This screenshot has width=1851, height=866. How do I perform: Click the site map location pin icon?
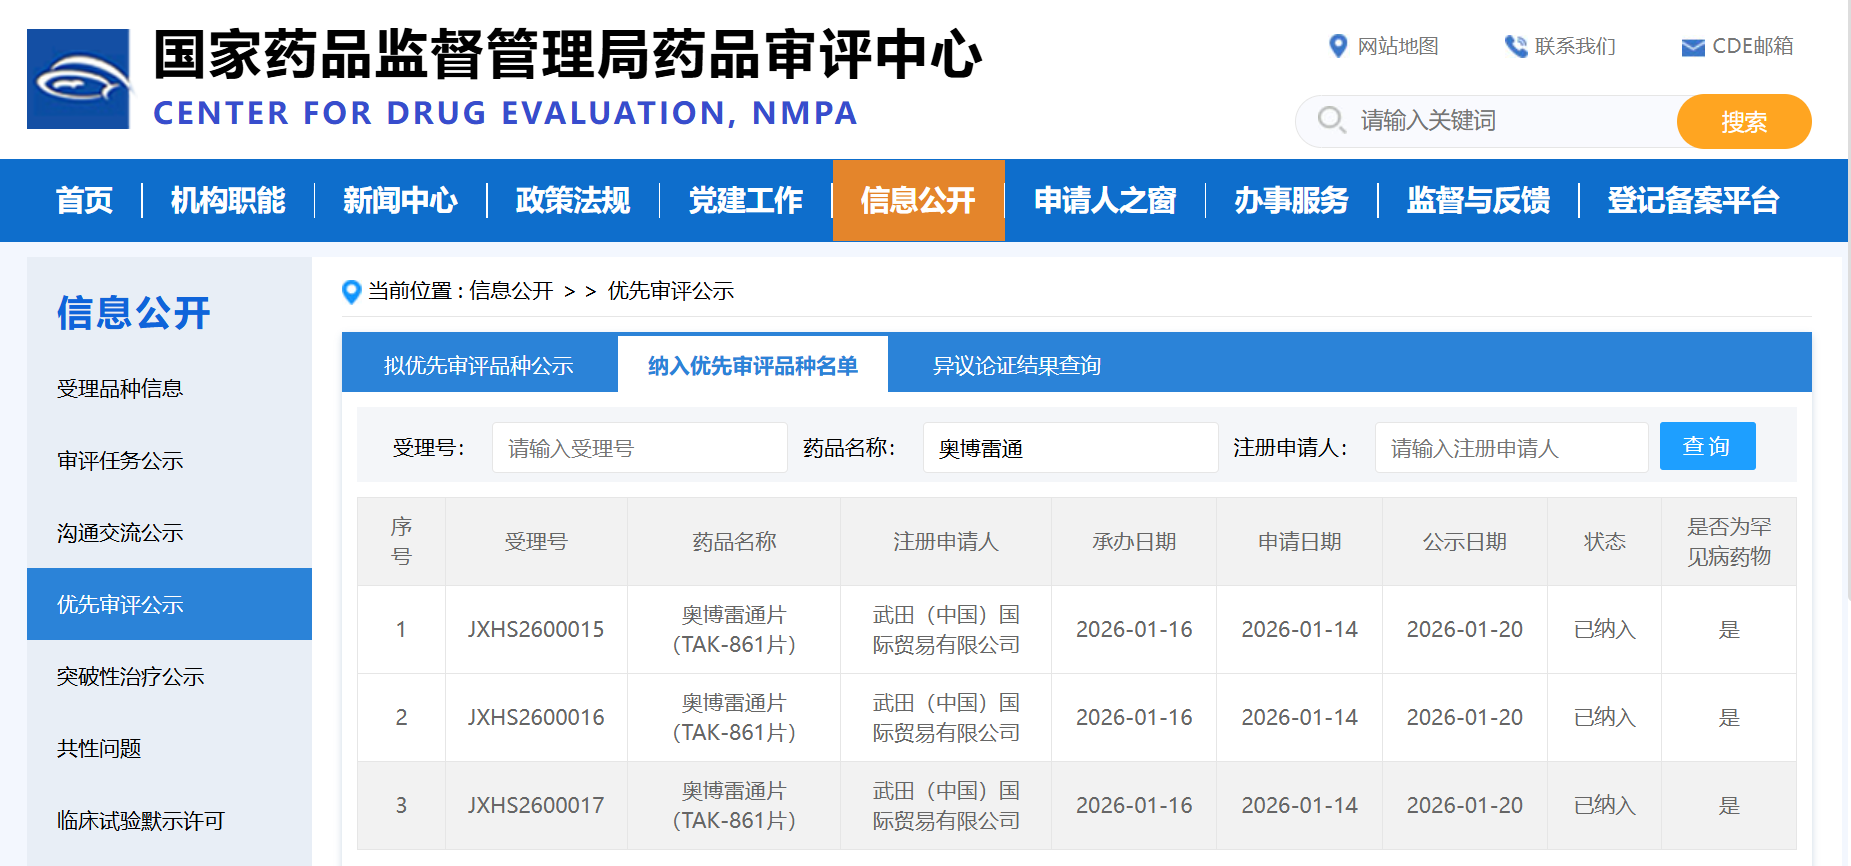(x=1338, y=46)
